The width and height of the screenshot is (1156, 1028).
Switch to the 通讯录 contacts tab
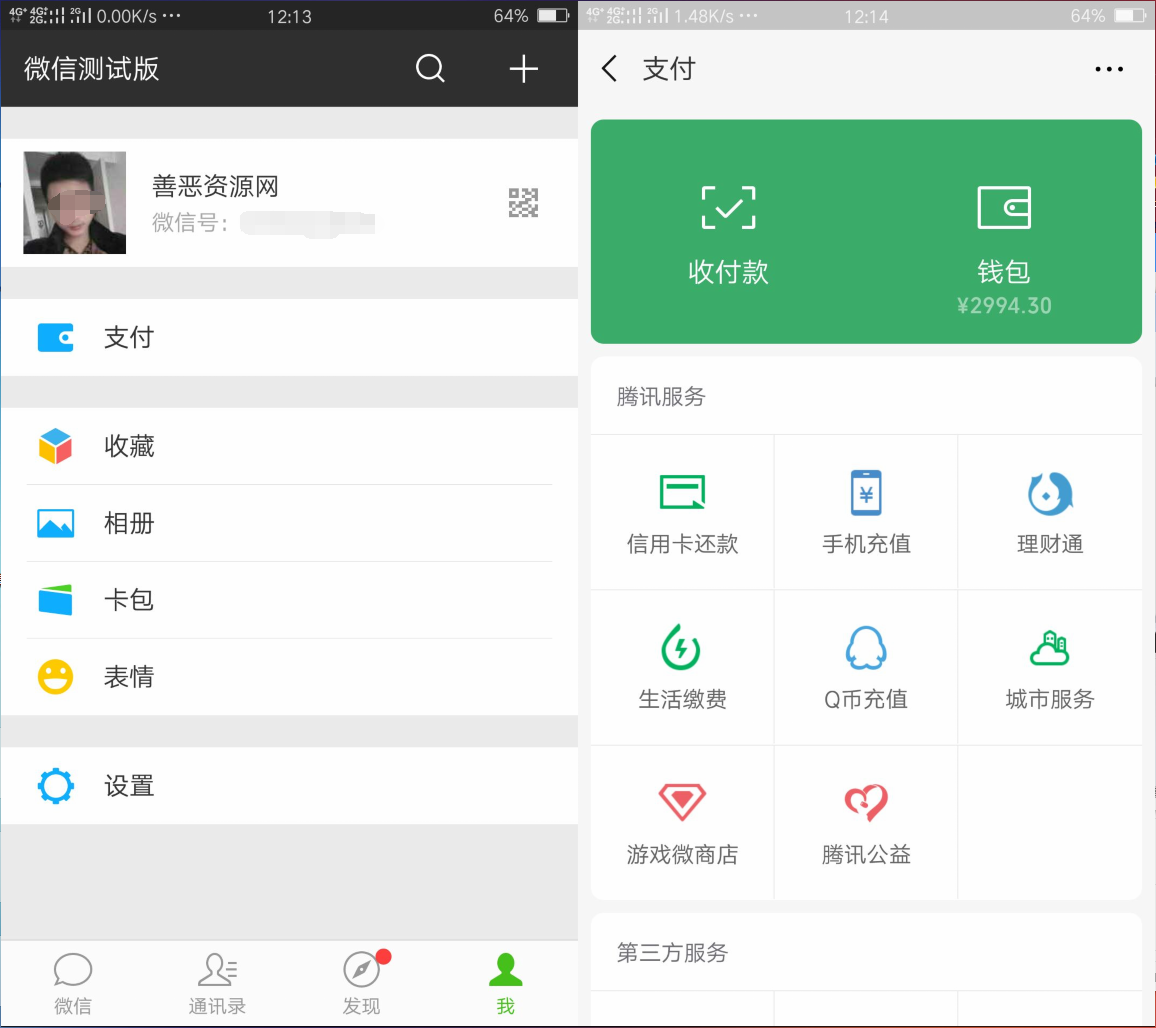(217, 983)
